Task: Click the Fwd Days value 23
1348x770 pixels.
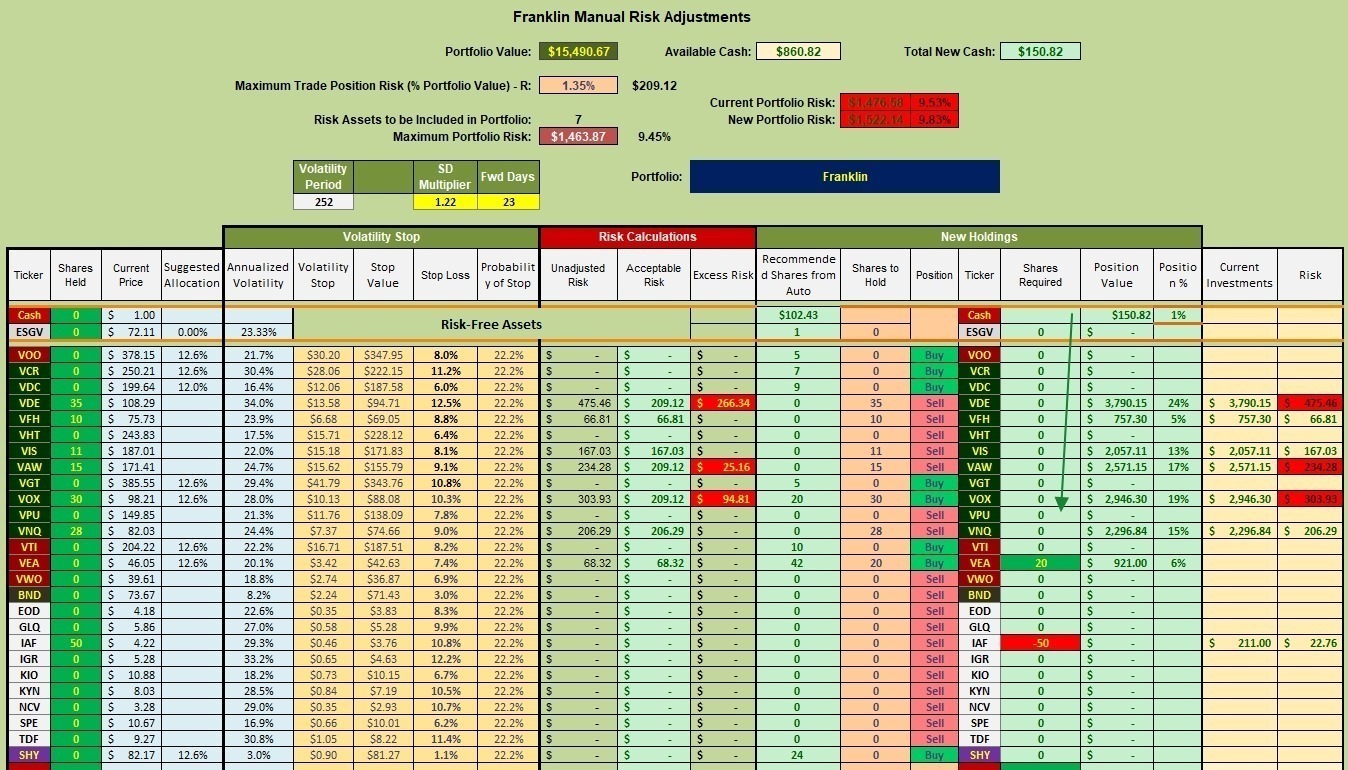Action: [x=508, y=202]
